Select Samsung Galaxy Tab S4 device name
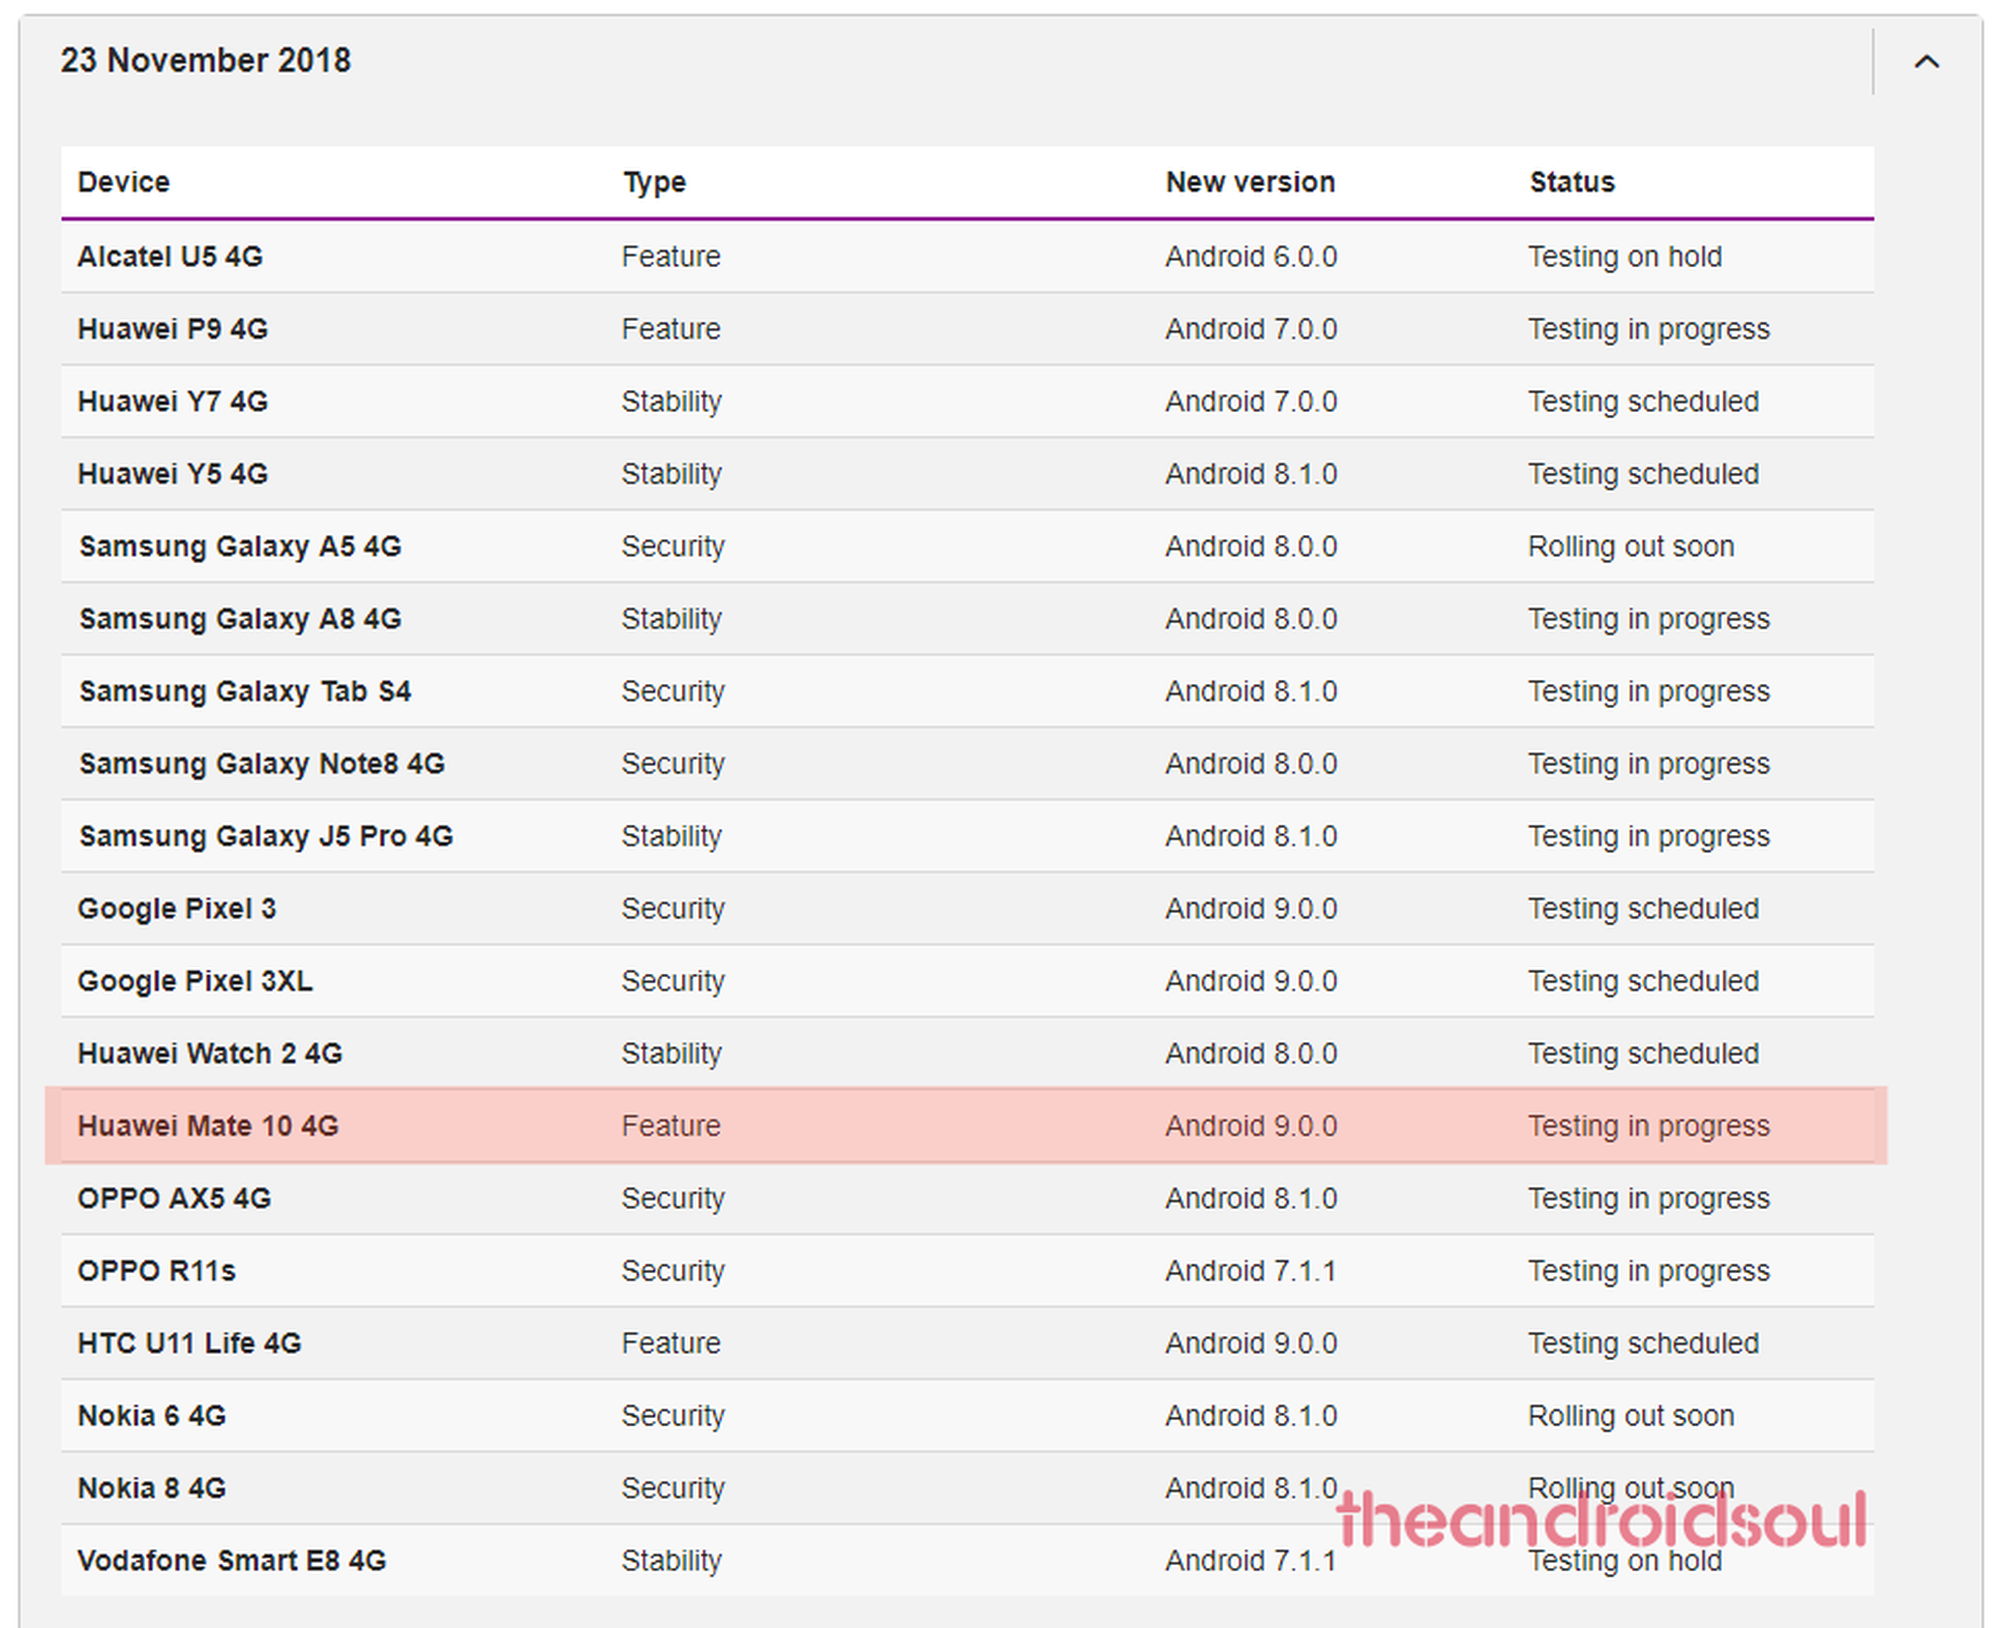This screenshot has height=1628, width=2000. point(245,692)
